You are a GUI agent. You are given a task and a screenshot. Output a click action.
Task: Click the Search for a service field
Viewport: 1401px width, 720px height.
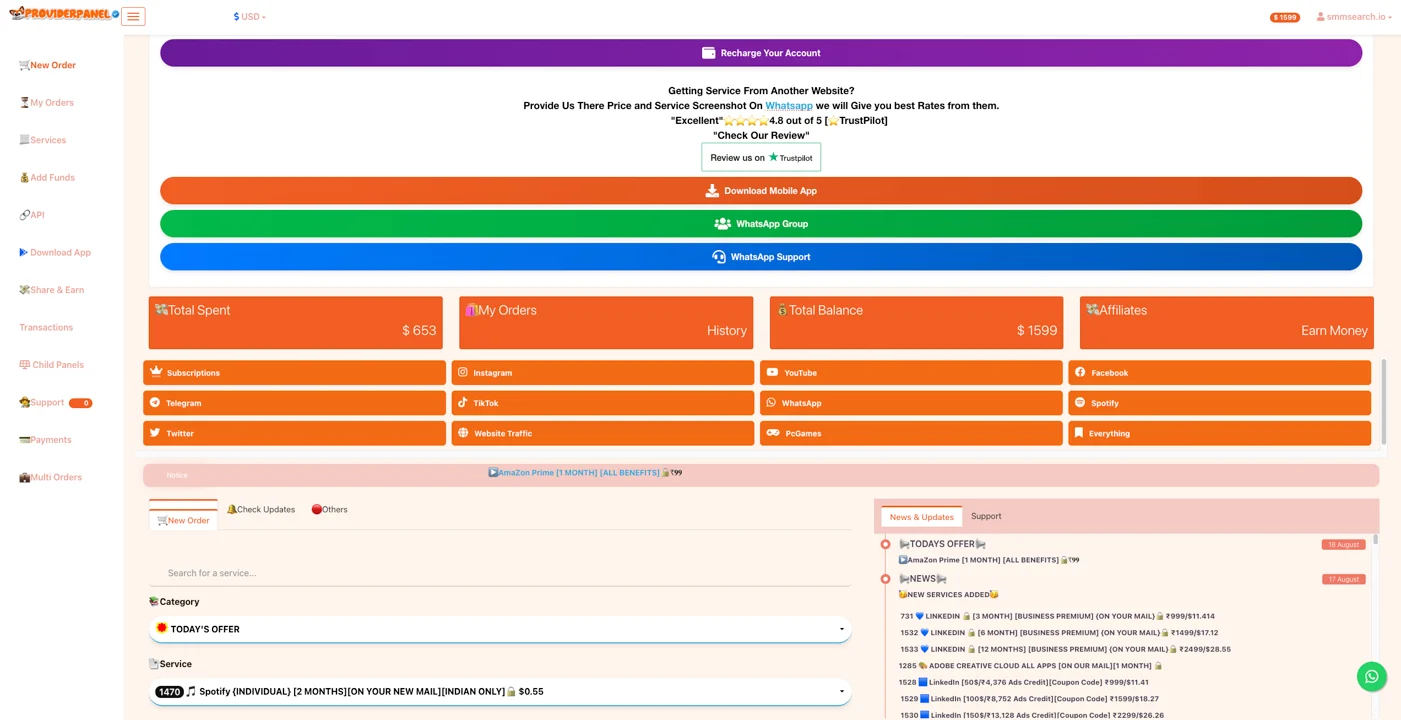pyautogui.click(x=500, y=573)
